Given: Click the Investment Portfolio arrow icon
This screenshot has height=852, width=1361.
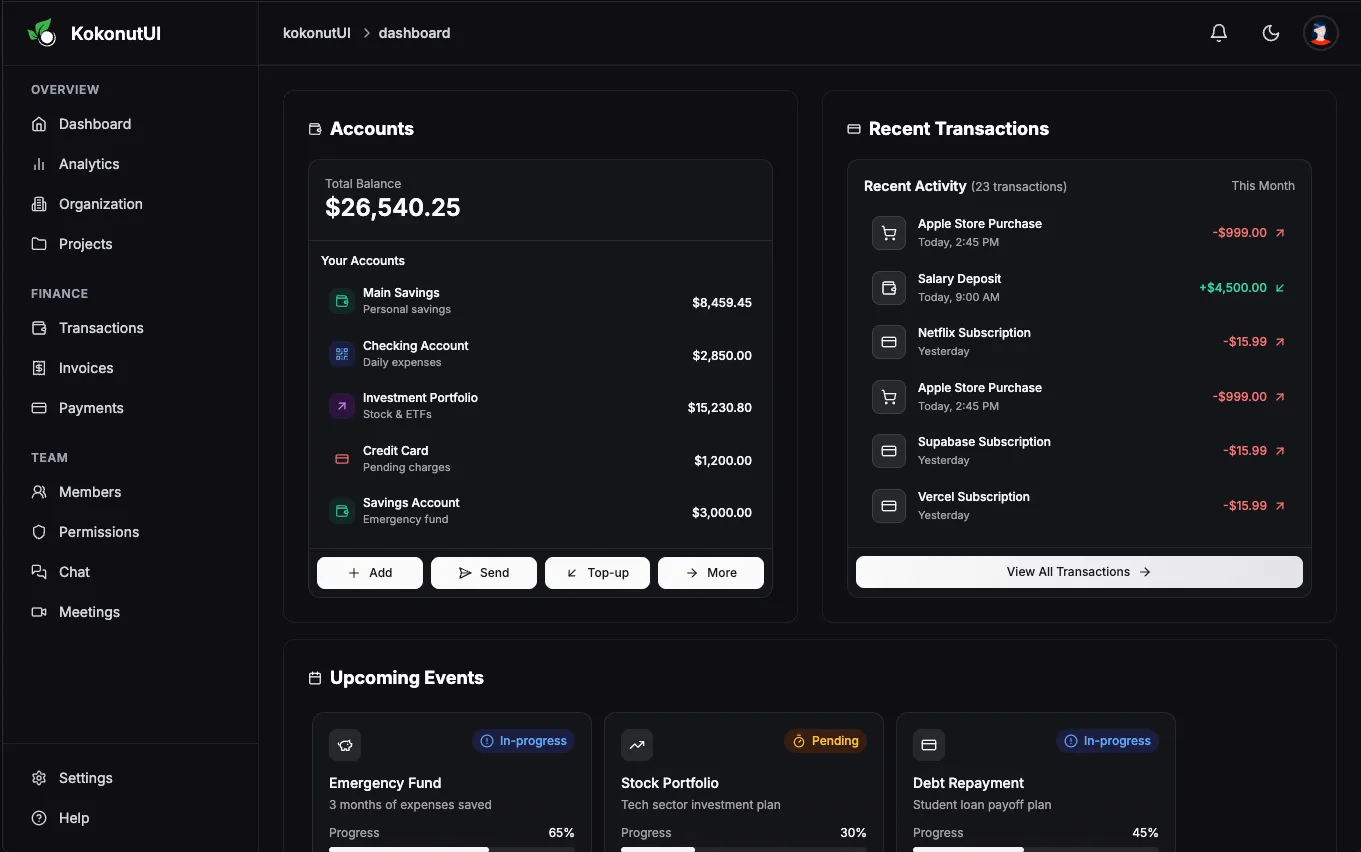Looking at the screenshot, I should click(x=342, y=406).
